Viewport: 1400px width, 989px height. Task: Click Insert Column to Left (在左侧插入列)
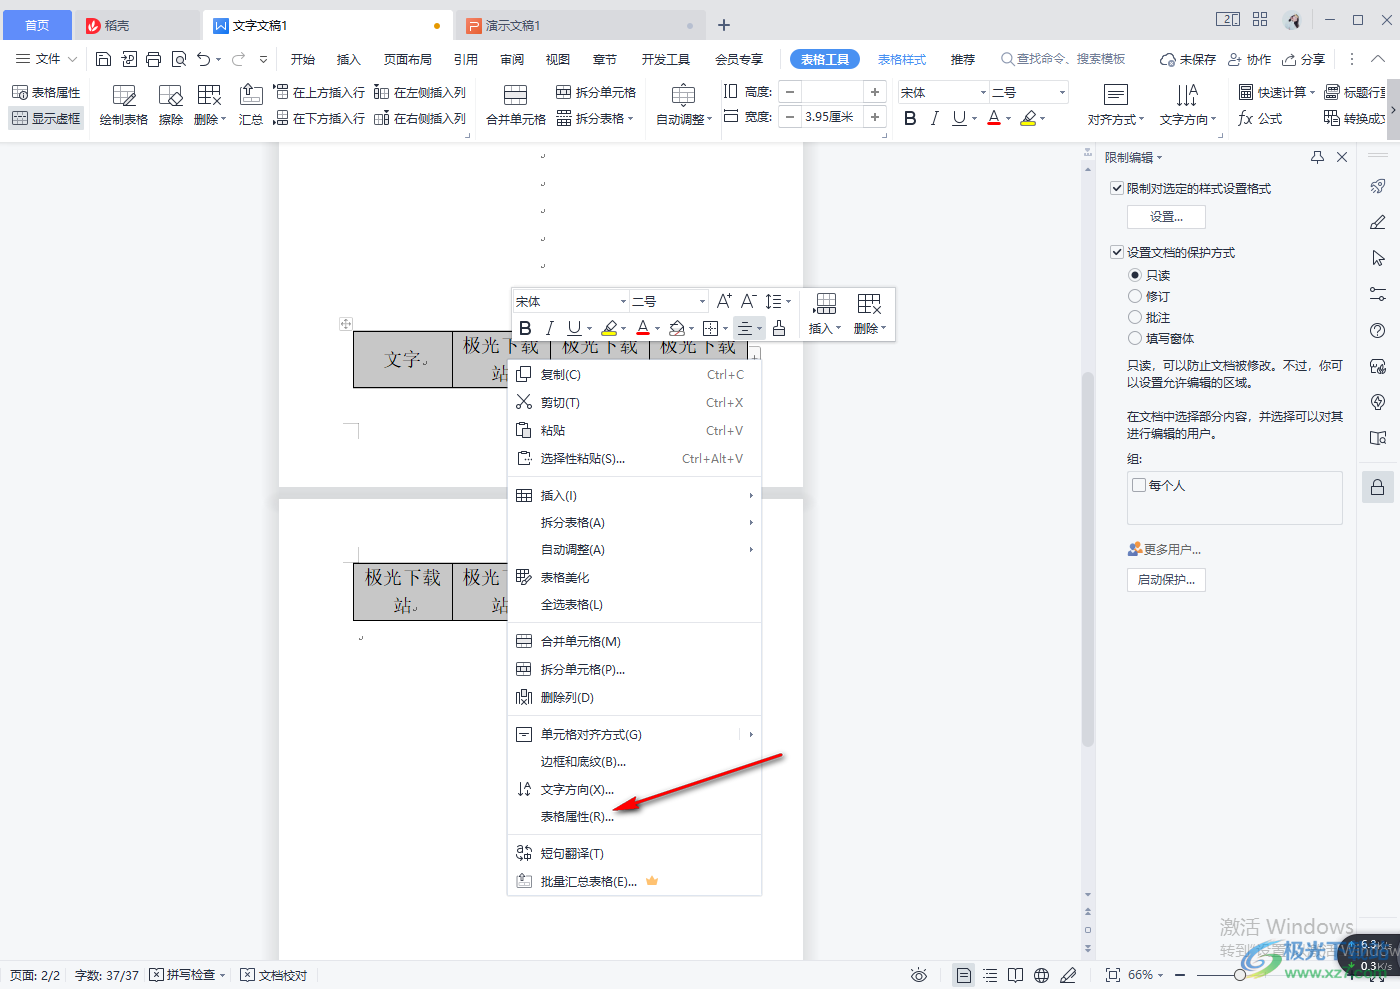420,92
